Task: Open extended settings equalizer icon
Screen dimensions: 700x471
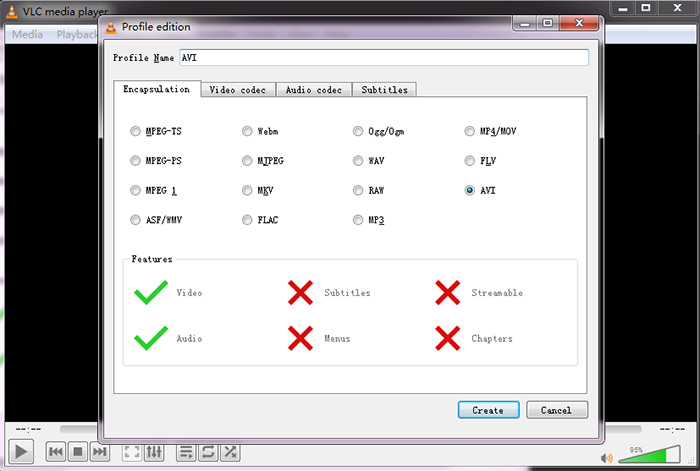Action: click(x=154, y=452)
